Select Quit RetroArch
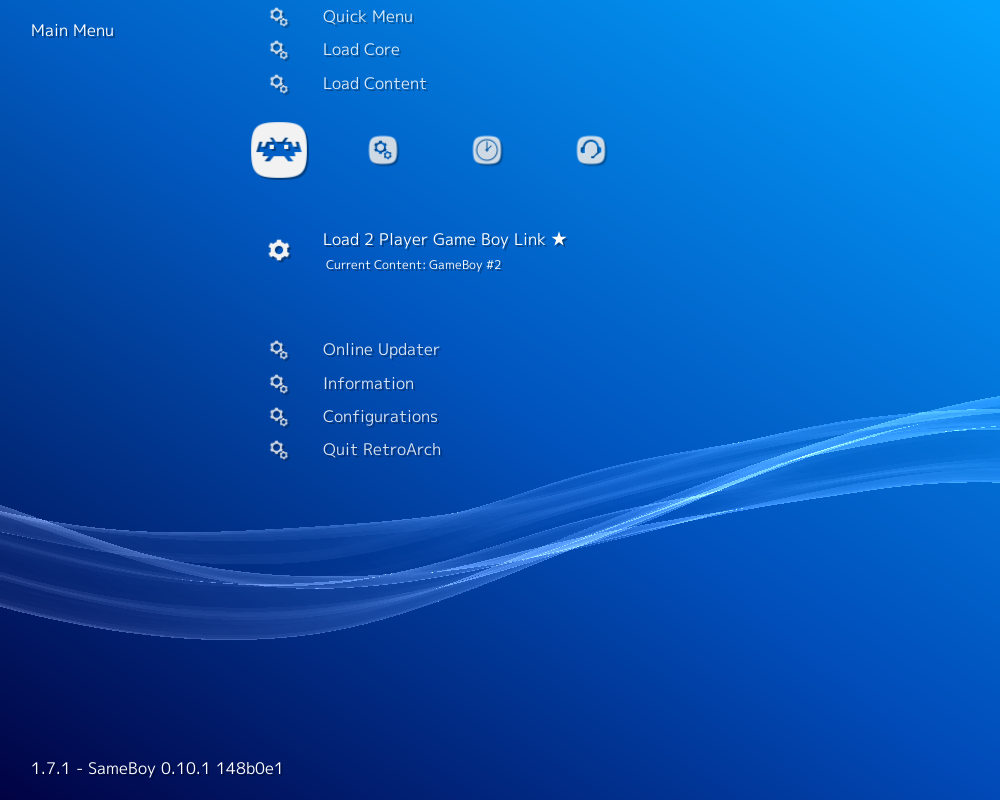The image size is (1000, 800). [381, 450]
